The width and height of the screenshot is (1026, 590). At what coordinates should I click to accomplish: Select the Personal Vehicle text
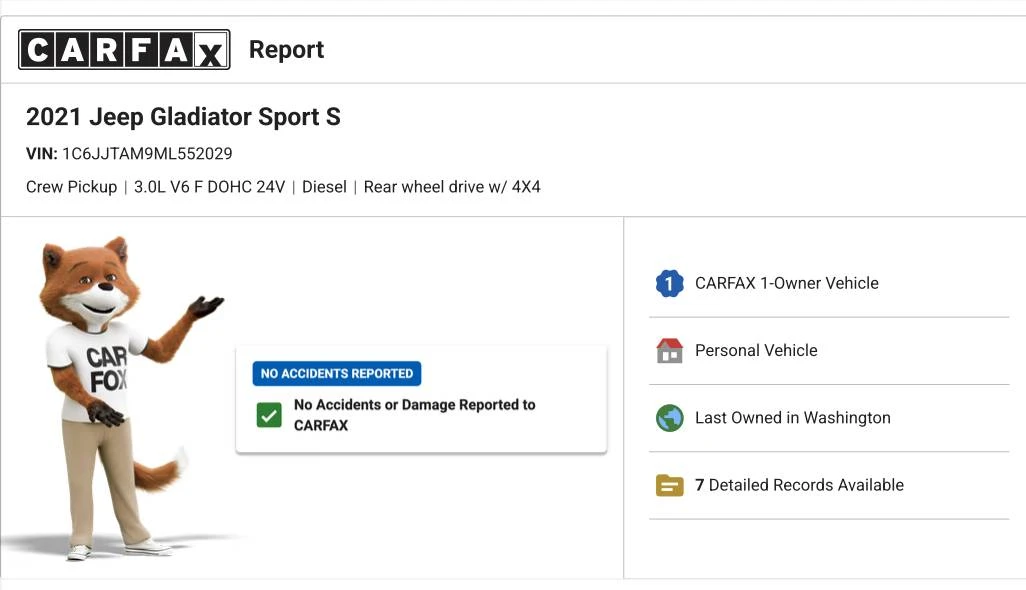pos(756,351)
